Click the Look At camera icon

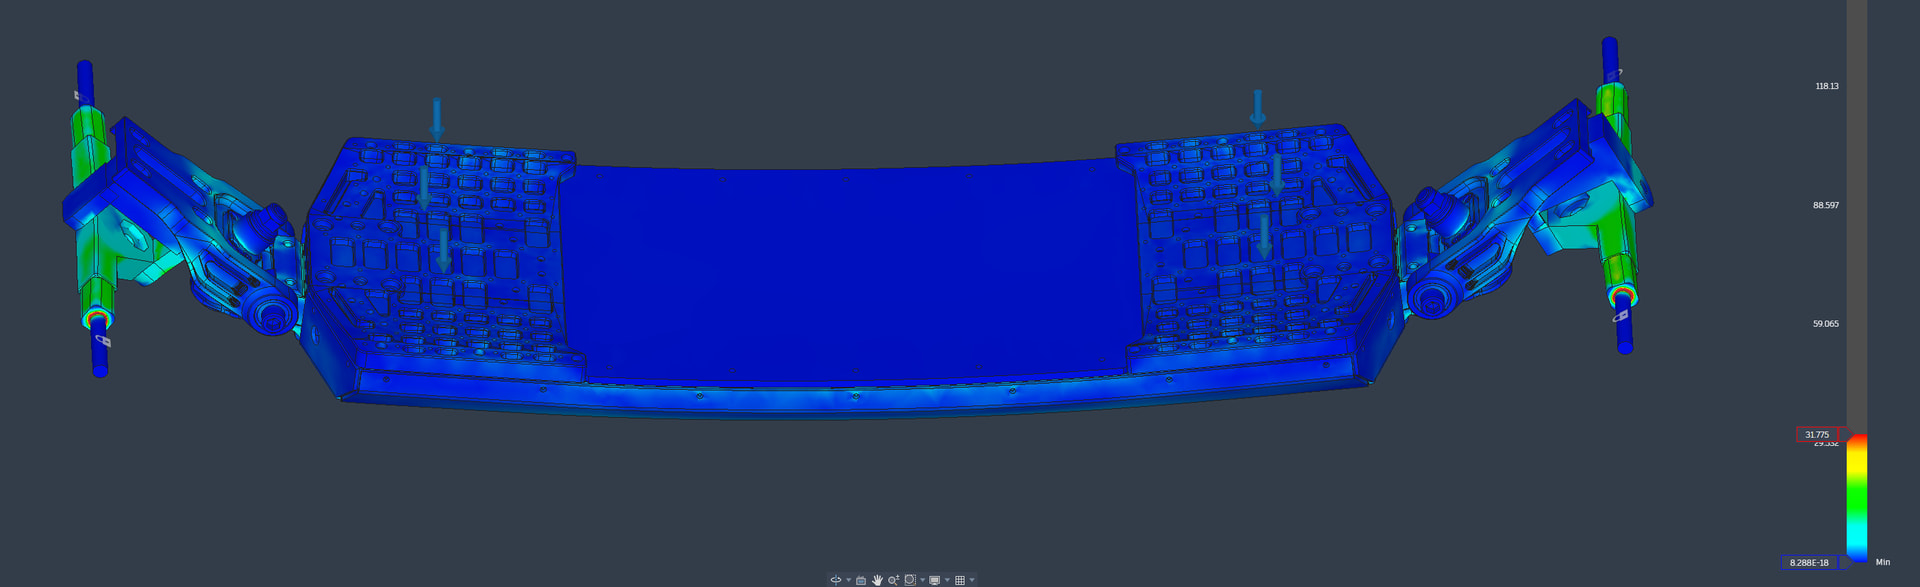pyautogui.click(x=861, y=580)
